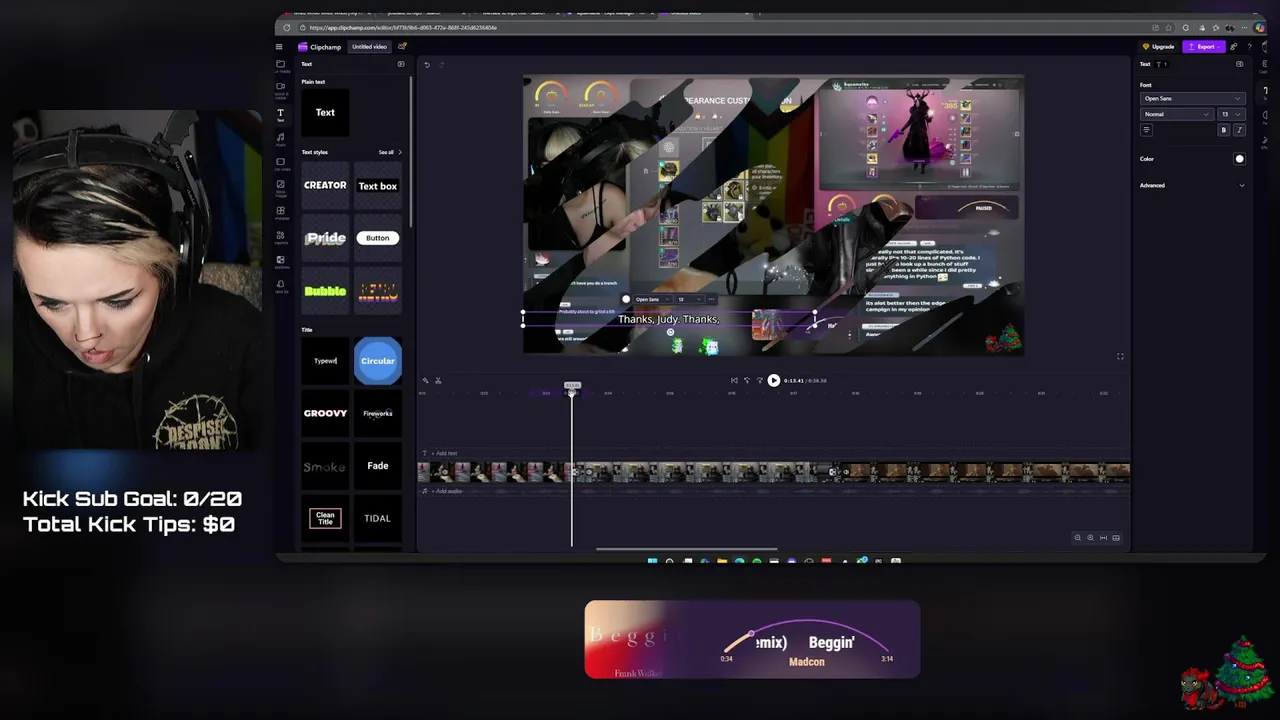Add the Fireworks title
The height and width of the screenshot is (720, 1280).
[x=378, y=413]
